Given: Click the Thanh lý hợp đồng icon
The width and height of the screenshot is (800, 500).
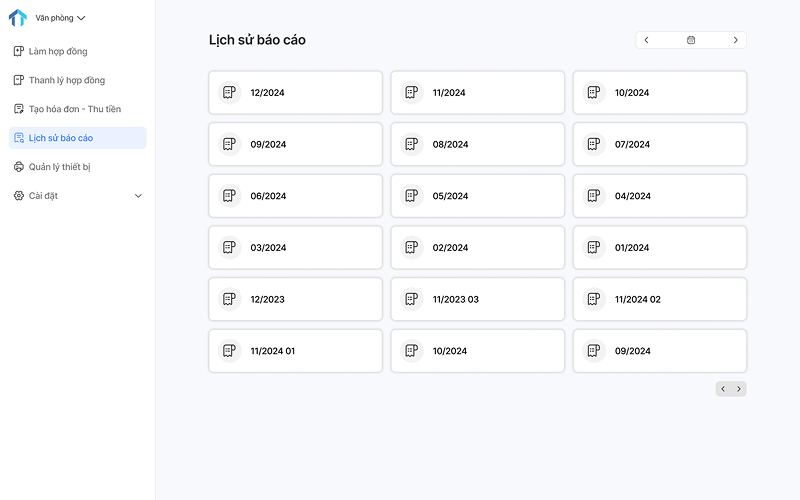Looking at the screenshot, I should (x=19, y=80).
